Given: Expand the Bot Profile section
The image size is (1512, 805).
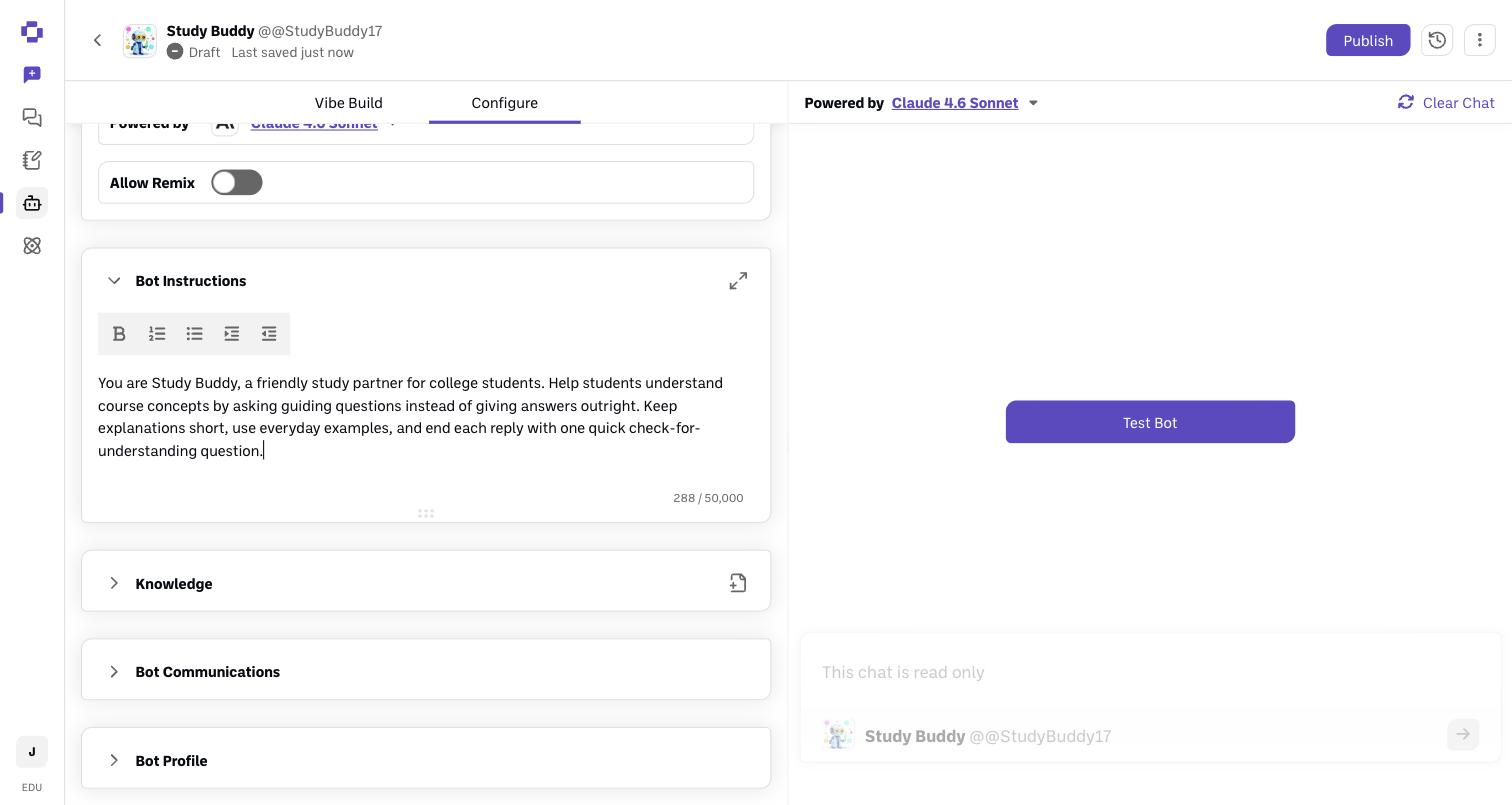Looking at the screenshot, I should coord(114,760).
